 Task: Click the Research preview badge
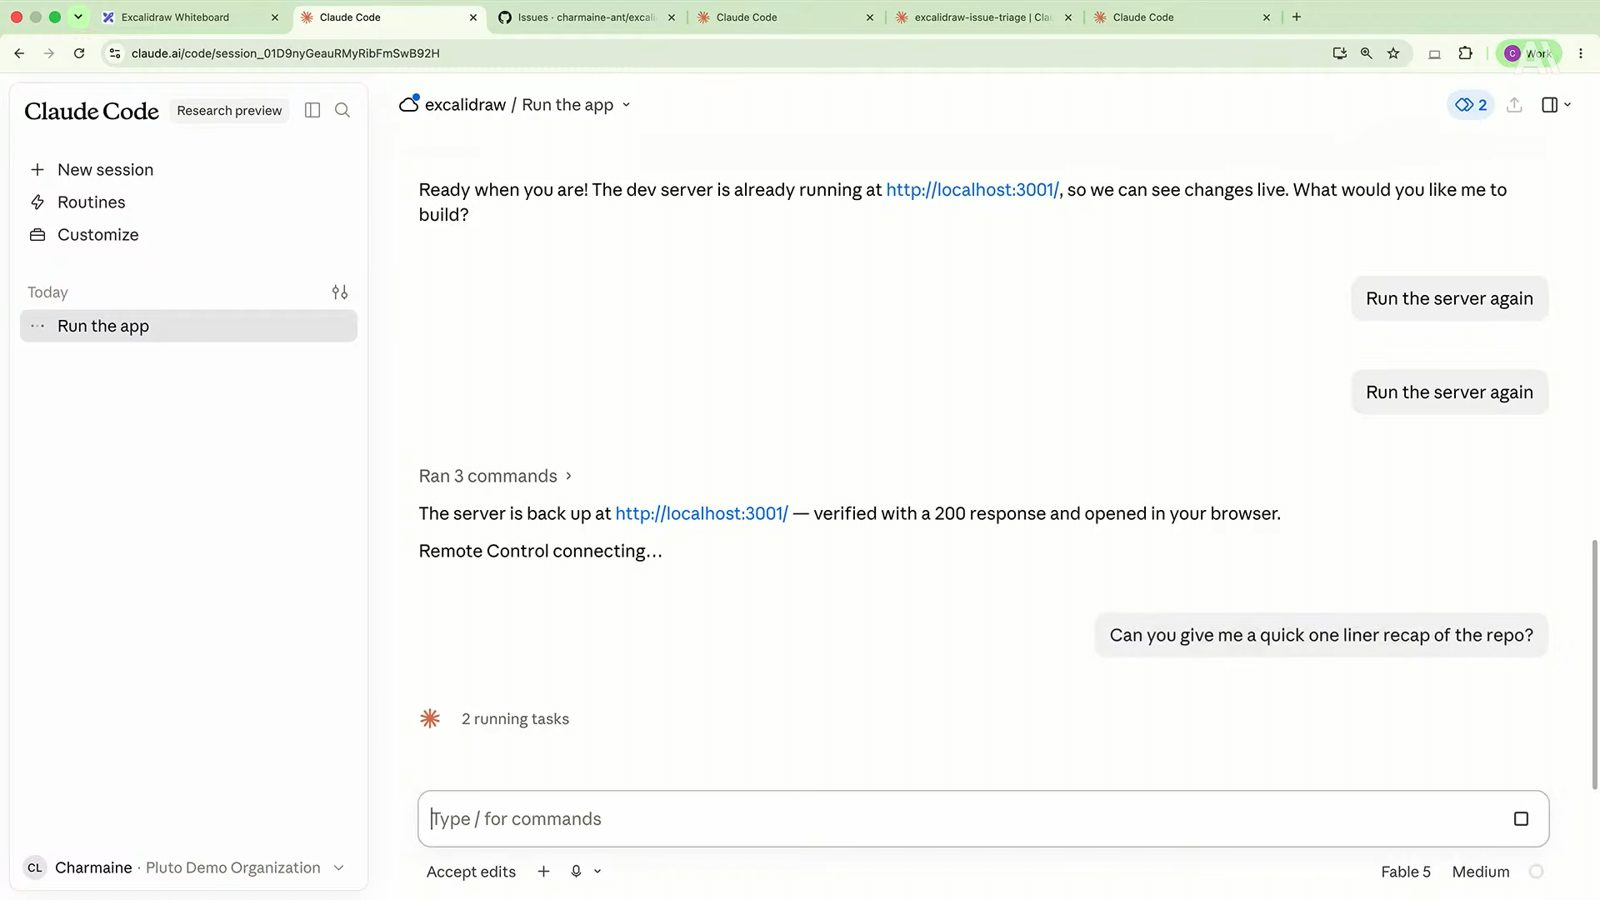(x=229, y=111)
